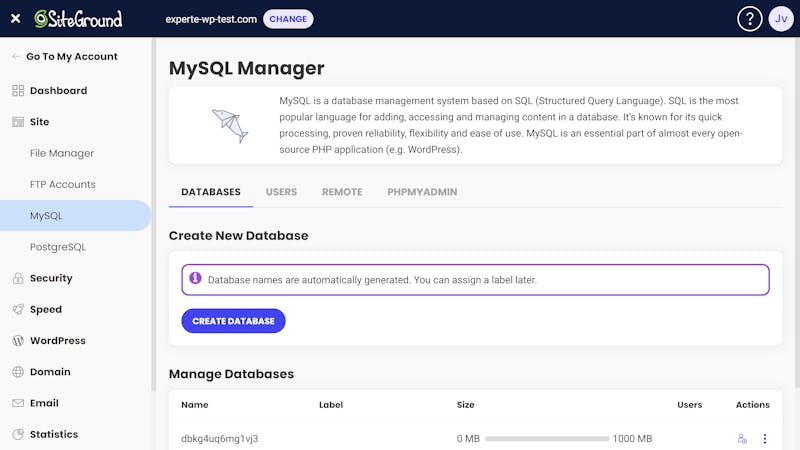Switch to the REMOTE tab
The width and height of the screenshot is (800, 450).
(x=342, y=192)
